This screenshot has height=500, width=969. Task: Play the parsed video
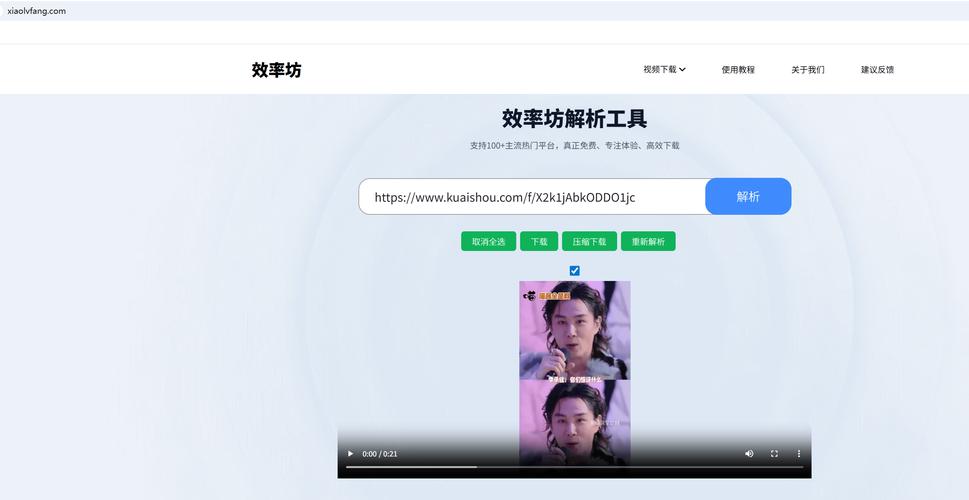pos(350,453)
